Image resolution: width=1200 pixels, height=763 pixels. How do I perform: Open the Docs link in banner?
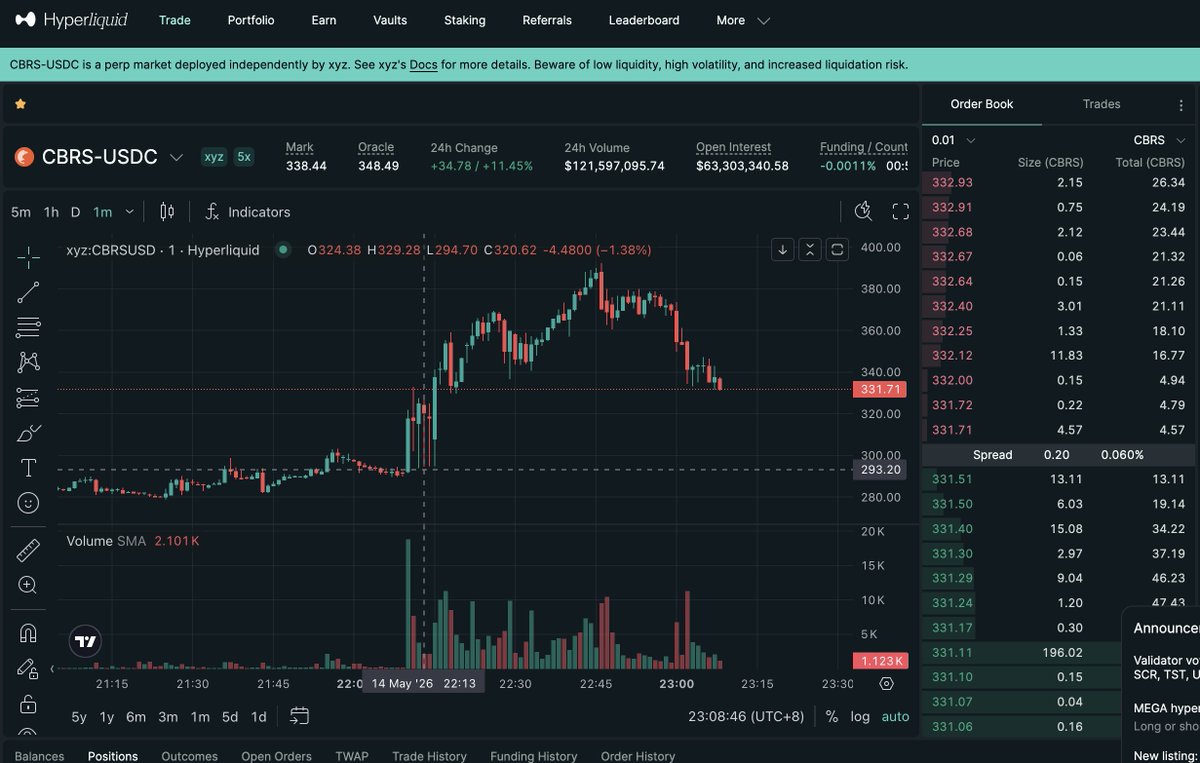pyautogui.click(x=424, y=65)
